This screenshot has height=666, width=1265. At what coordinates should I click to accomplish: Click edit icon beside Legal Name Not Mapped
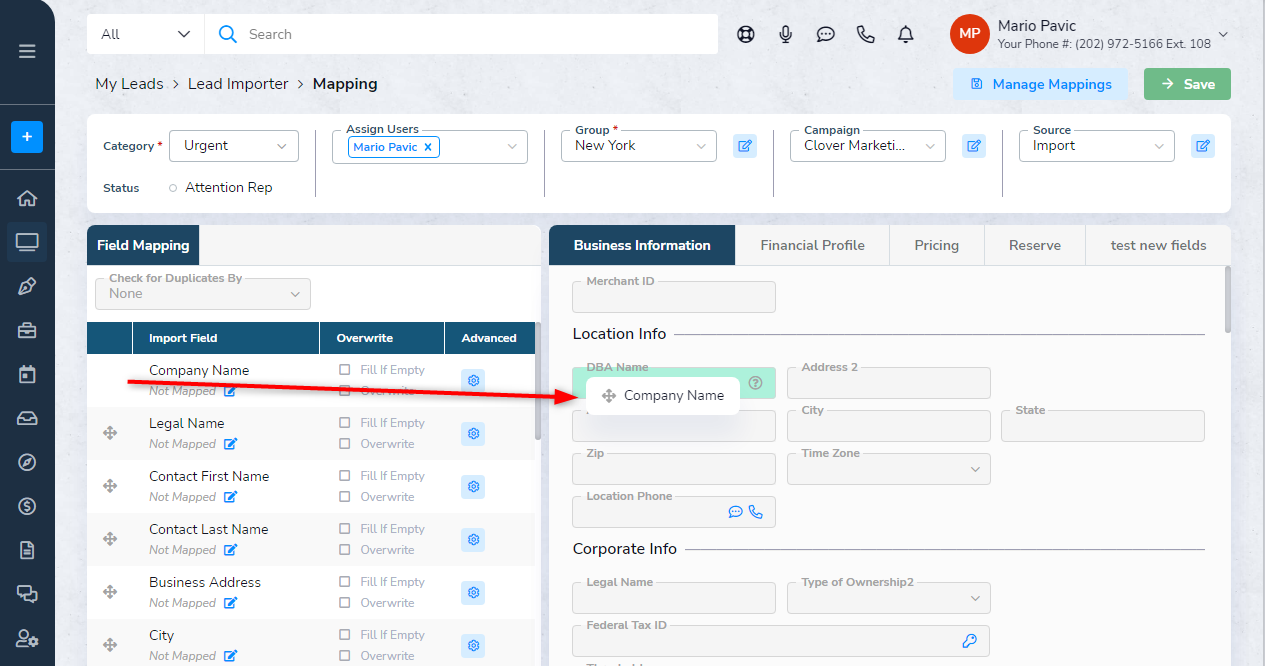231,444
